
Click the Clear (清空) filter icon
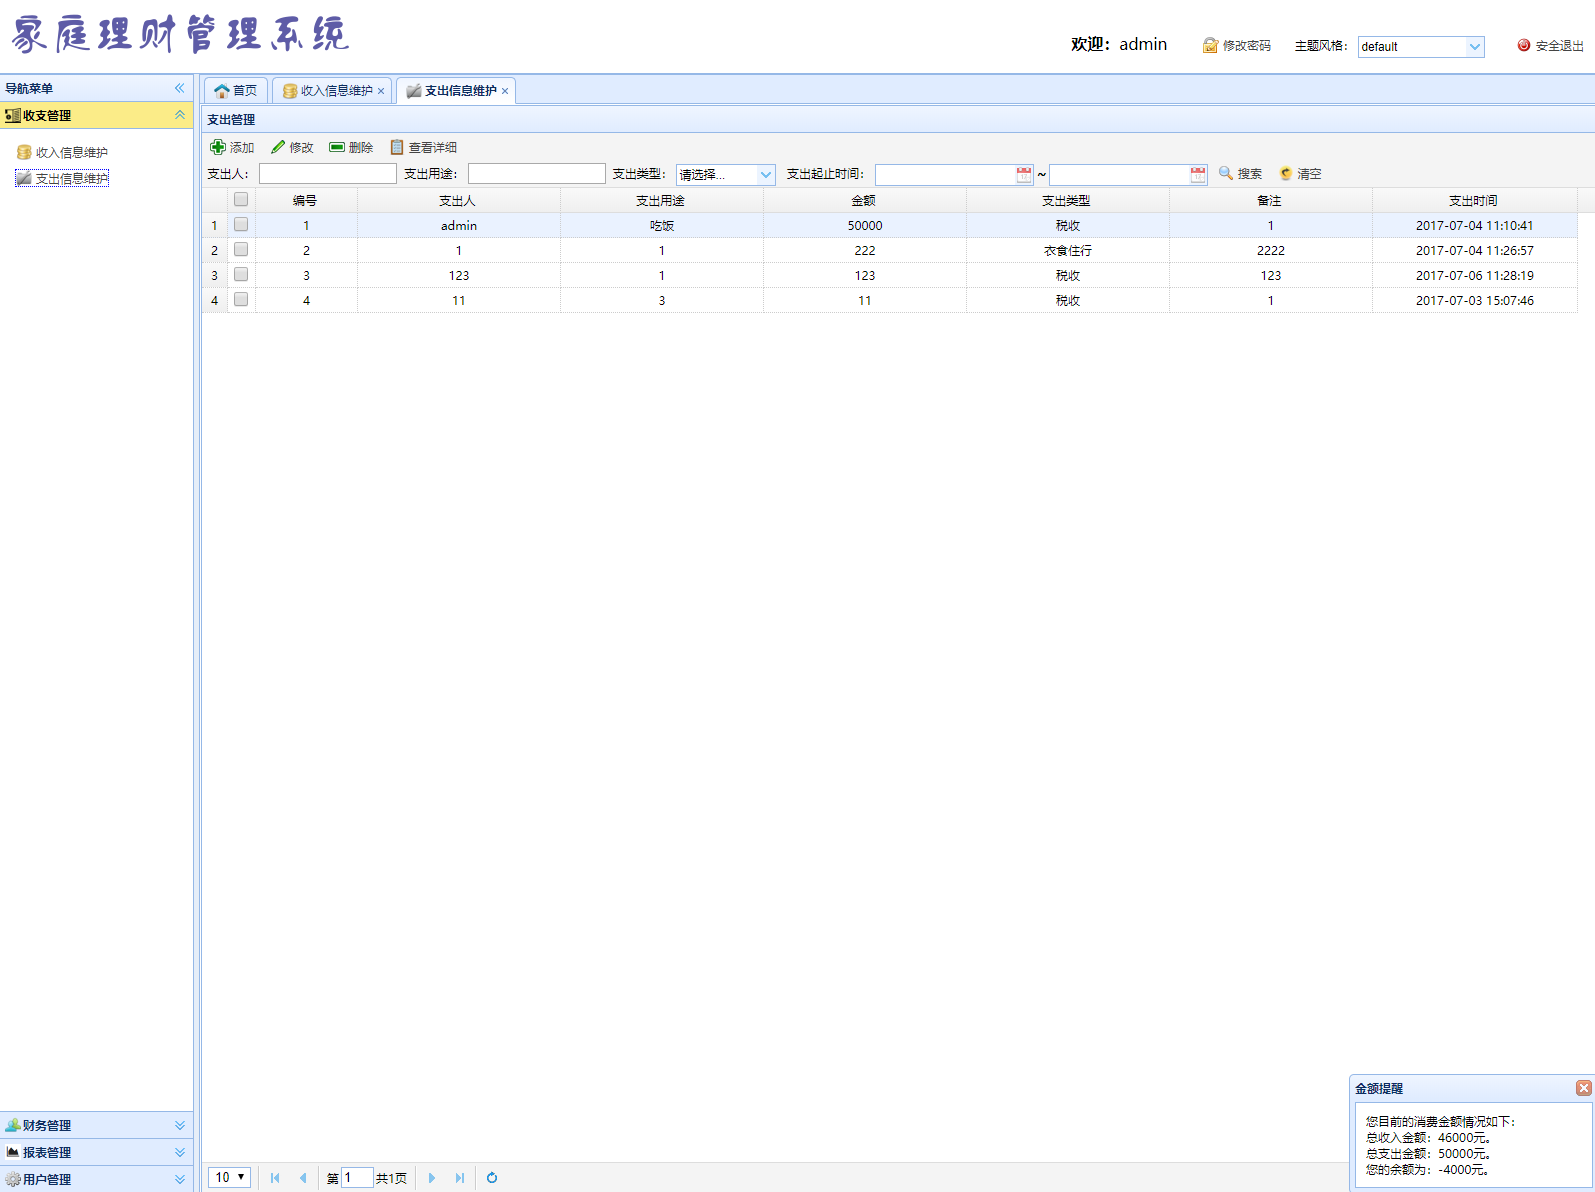[x=1286, y=173]
